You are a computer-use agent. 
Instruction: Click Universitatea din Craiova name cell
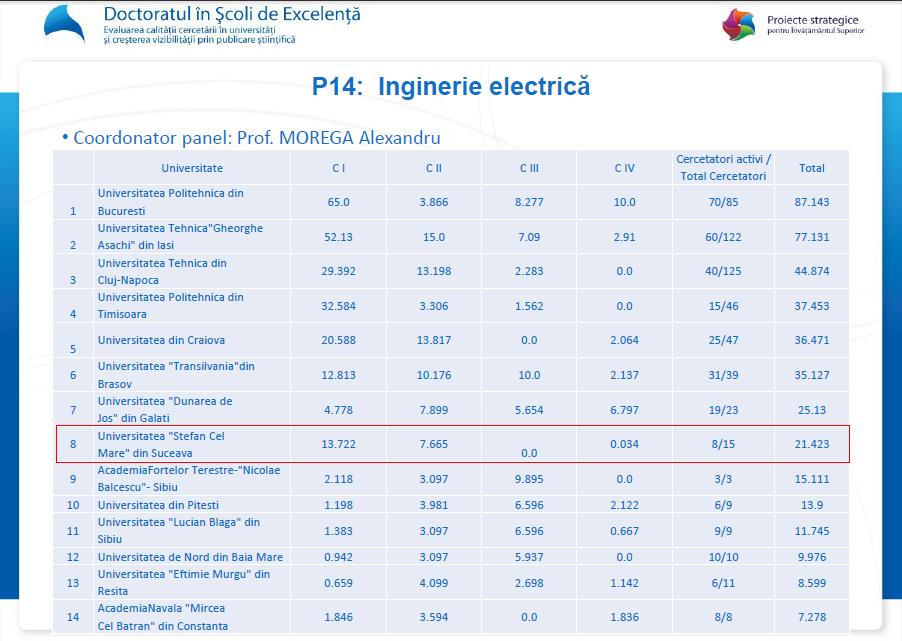(161, 340)
